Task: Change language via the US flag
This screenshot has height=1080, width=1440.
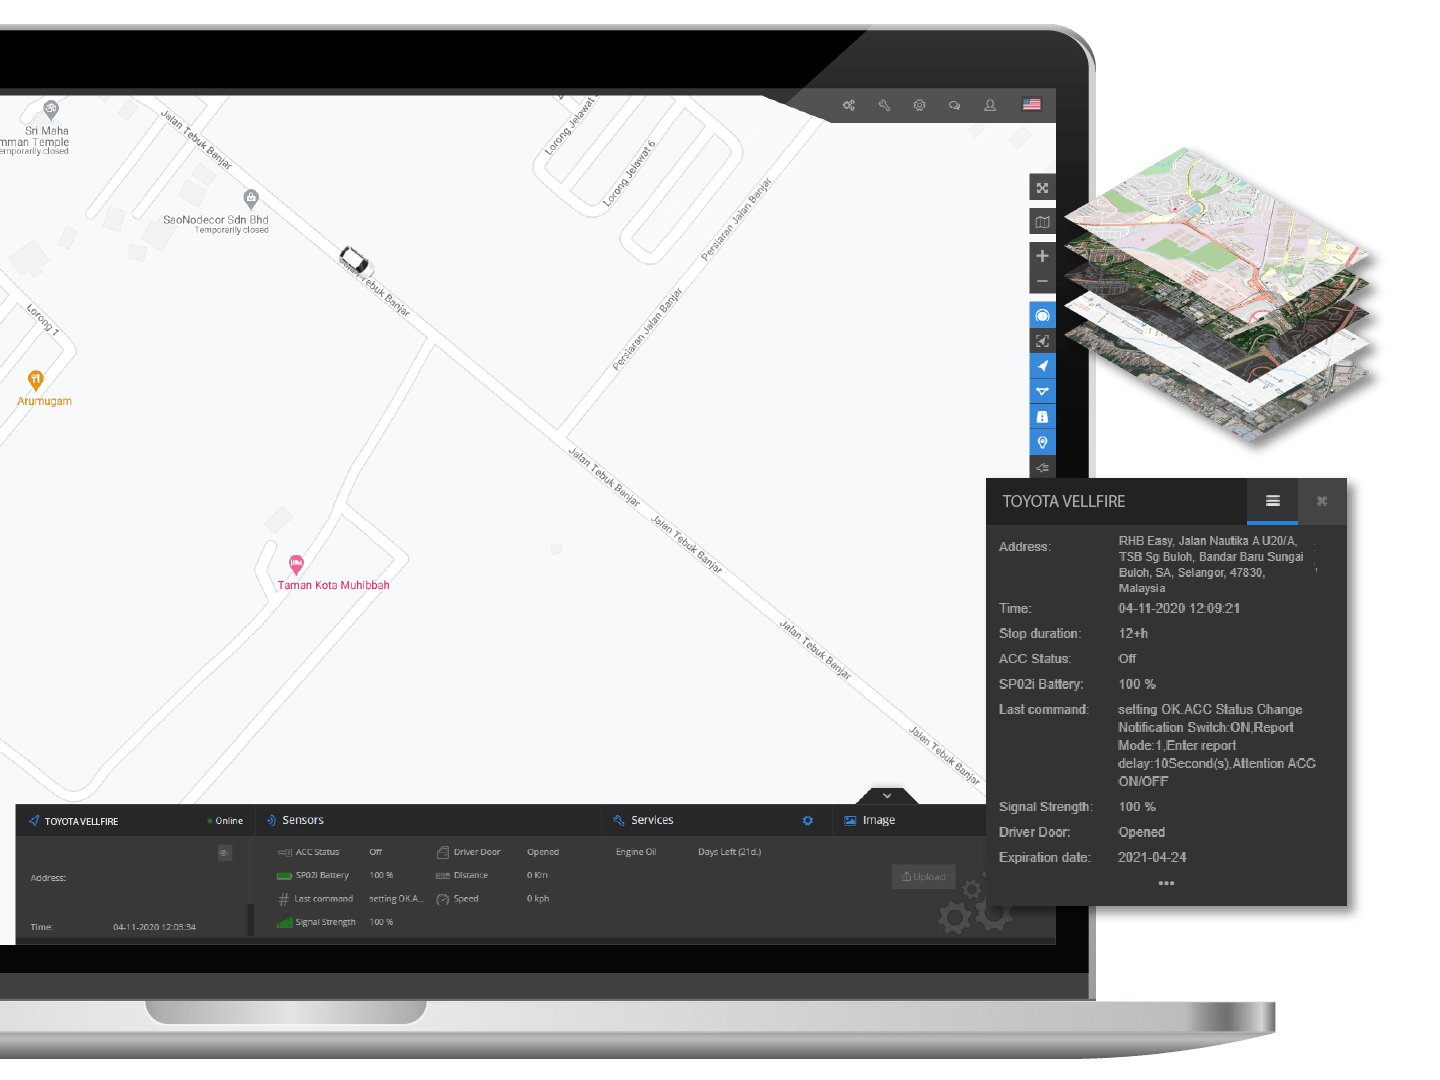Action: click(x=1032, y=104)
